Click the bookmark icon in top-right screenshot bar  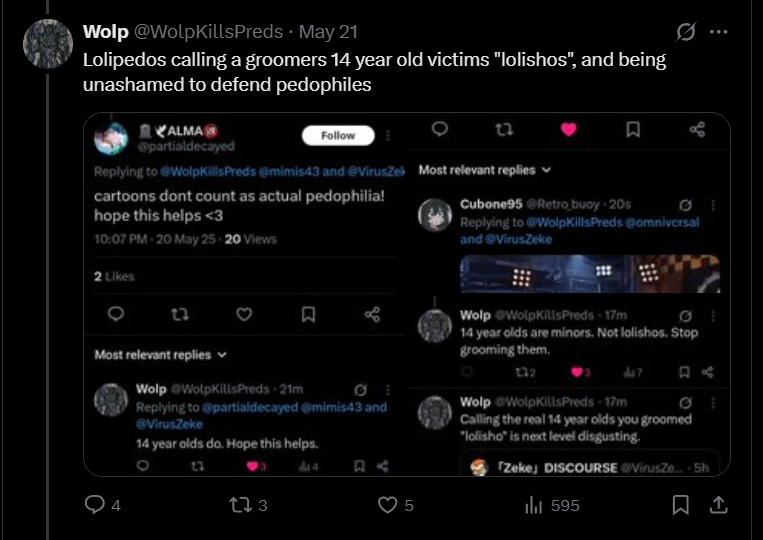point(633,129)
